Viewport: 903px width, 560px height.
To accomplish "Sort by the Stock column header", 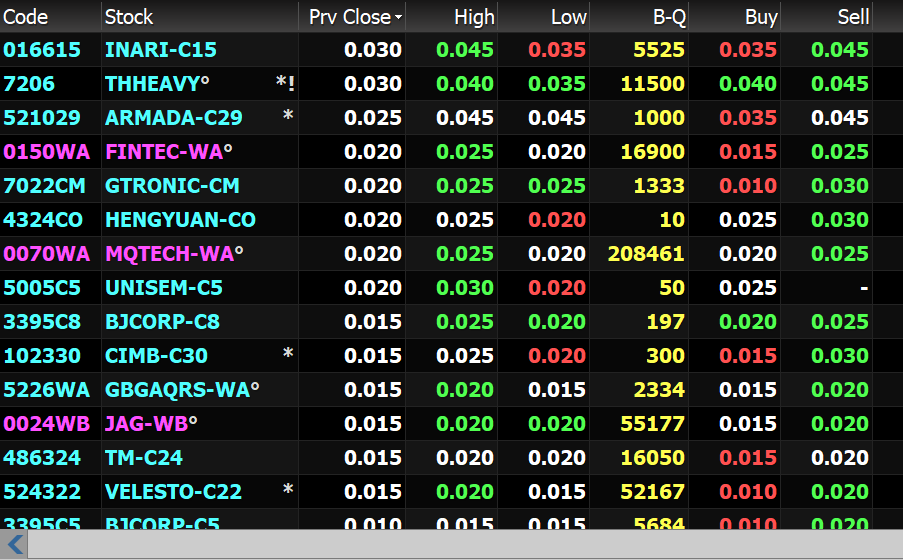I will coord(129,17).
